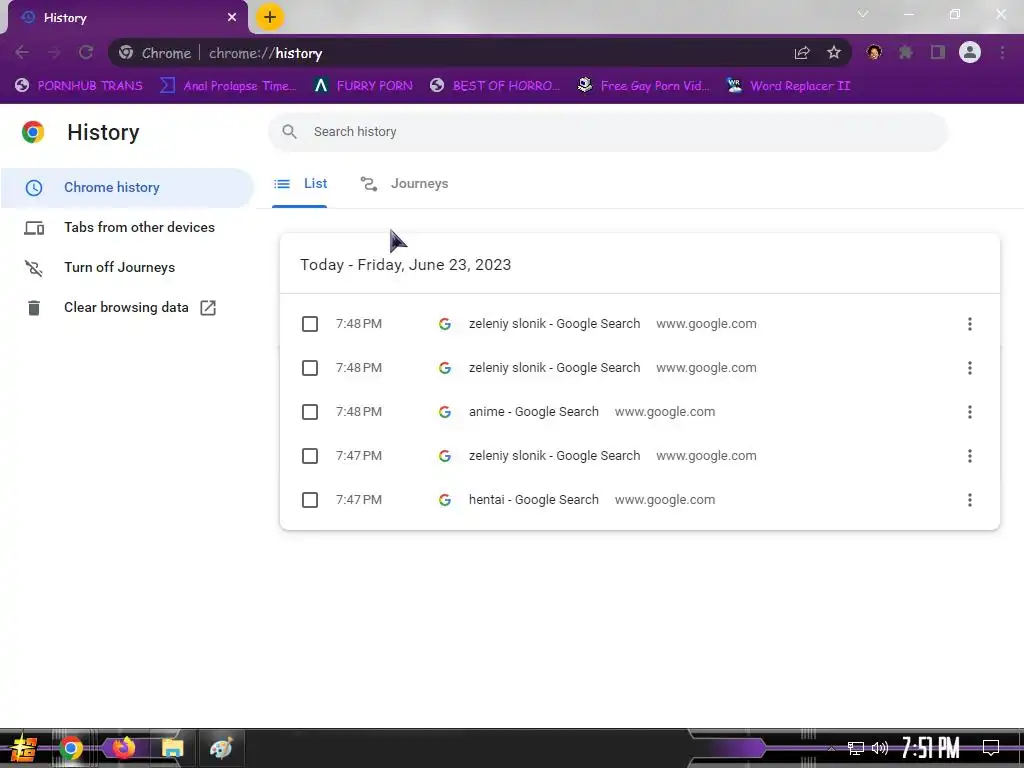The image size is (1024, 768).
Task: Open a new tab with plus button
Action: (x=270, y=17)
